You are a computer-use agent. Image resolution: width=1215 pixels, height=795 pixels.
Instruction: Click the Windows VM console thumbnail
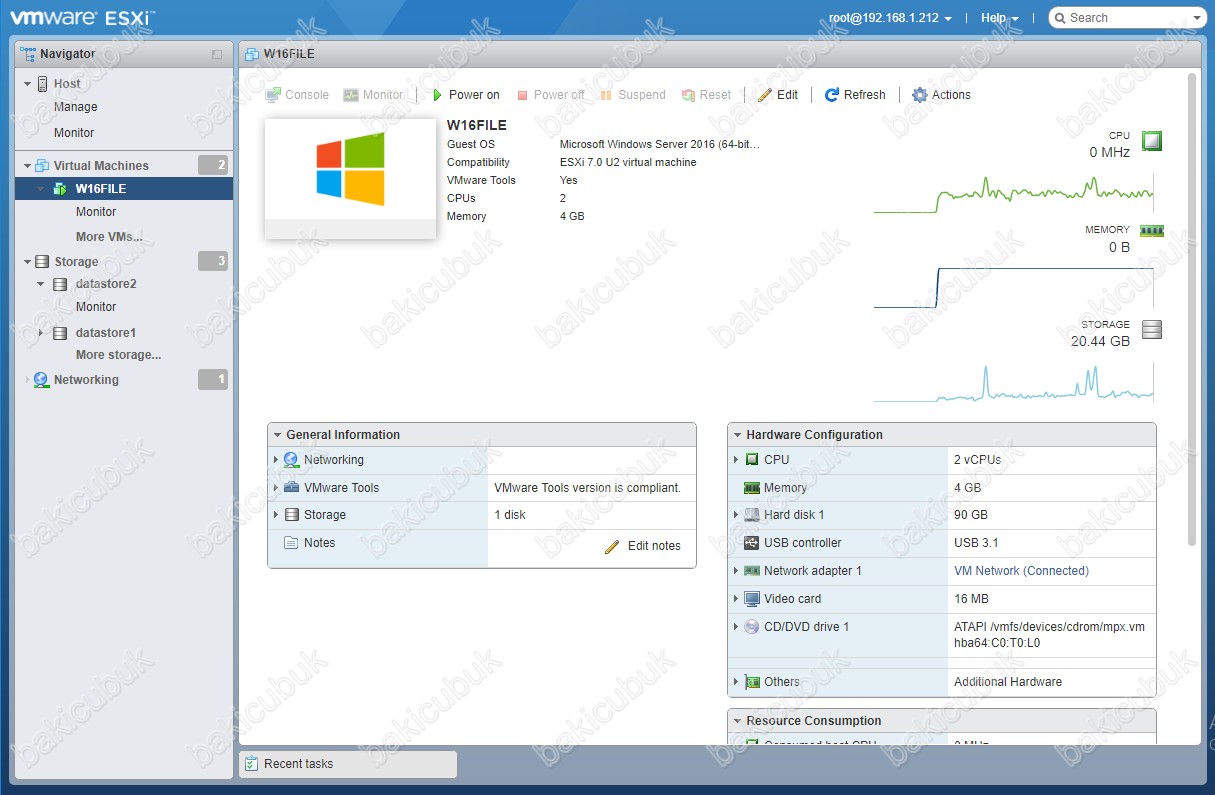tap(350, 179)
